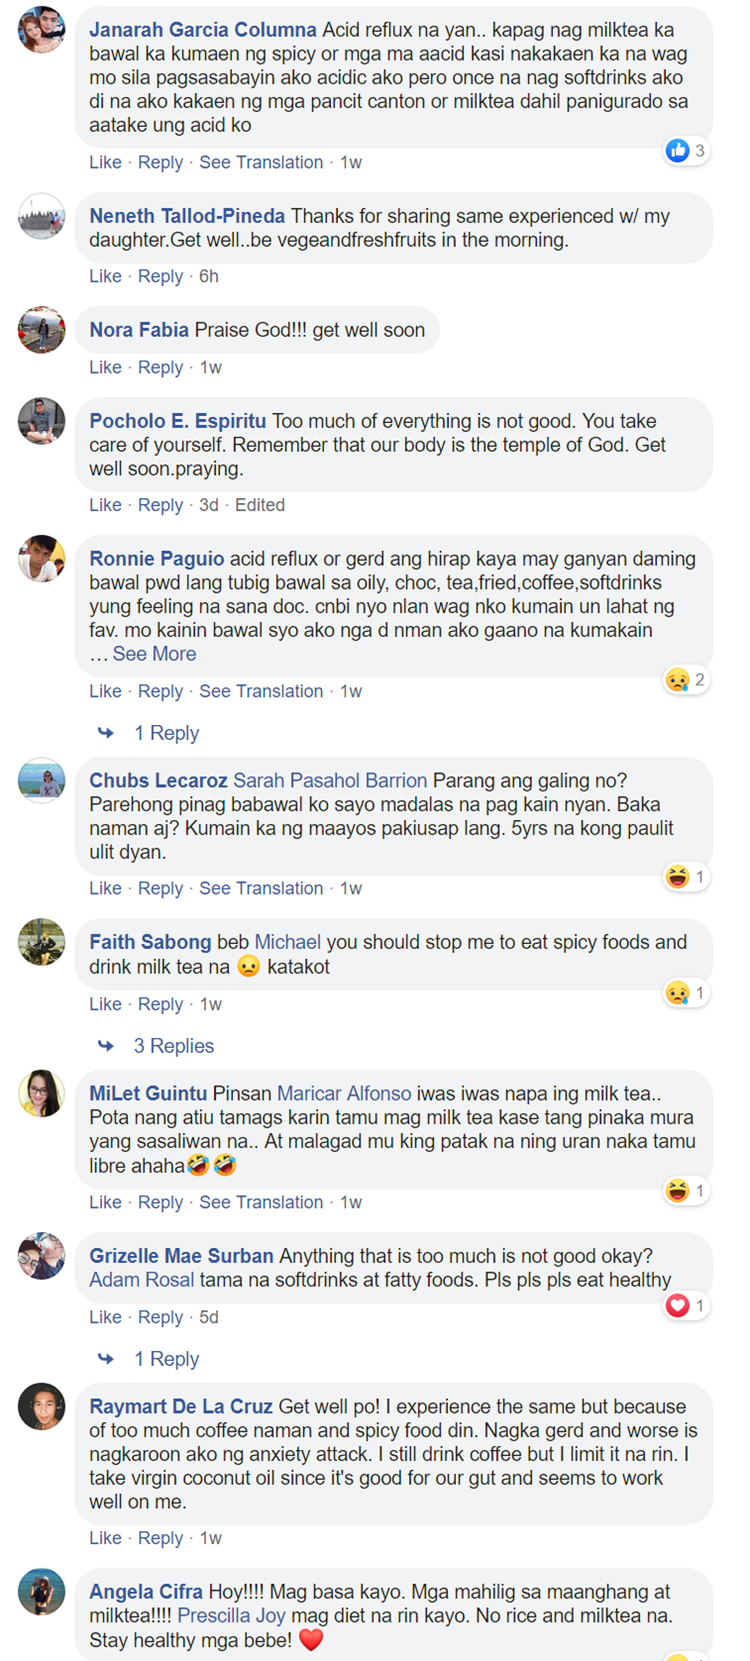Open Angela Cifra's profile picture
The height and width of the screenshot is (1661, 750).
pos(42,1591)
